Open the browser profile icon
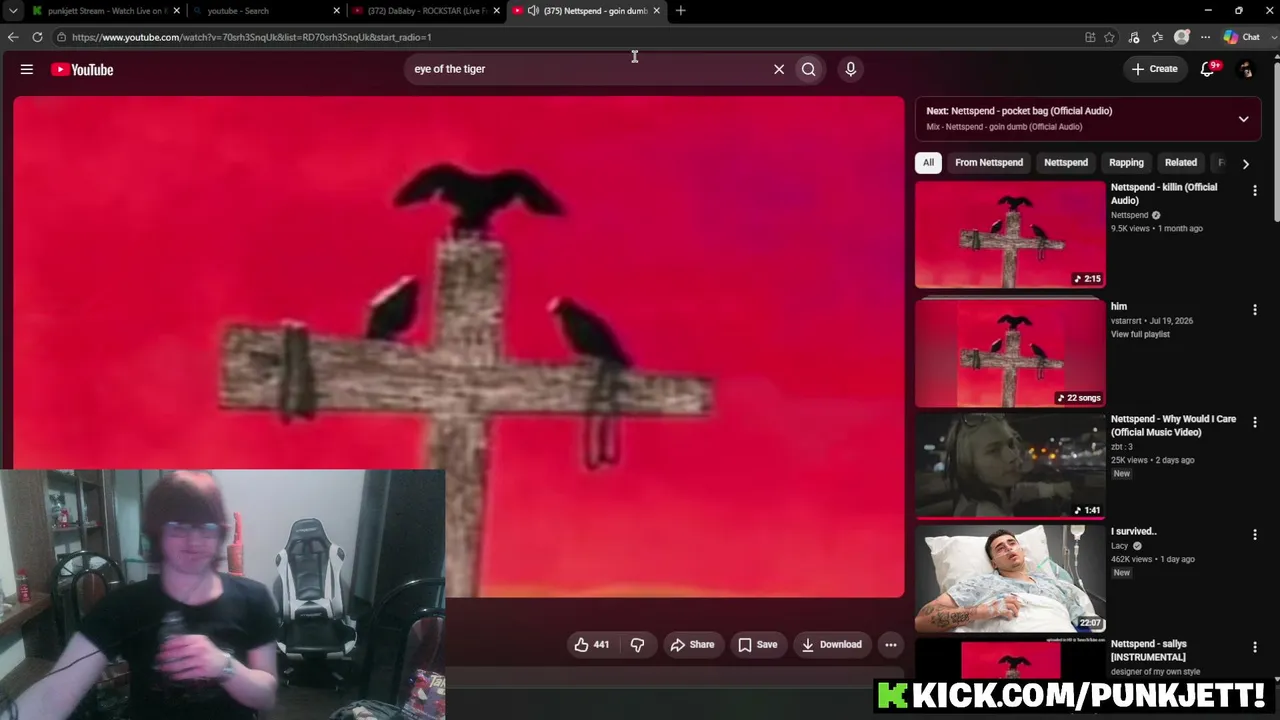Viewport: 1280px width, 720px height. 1182,37
